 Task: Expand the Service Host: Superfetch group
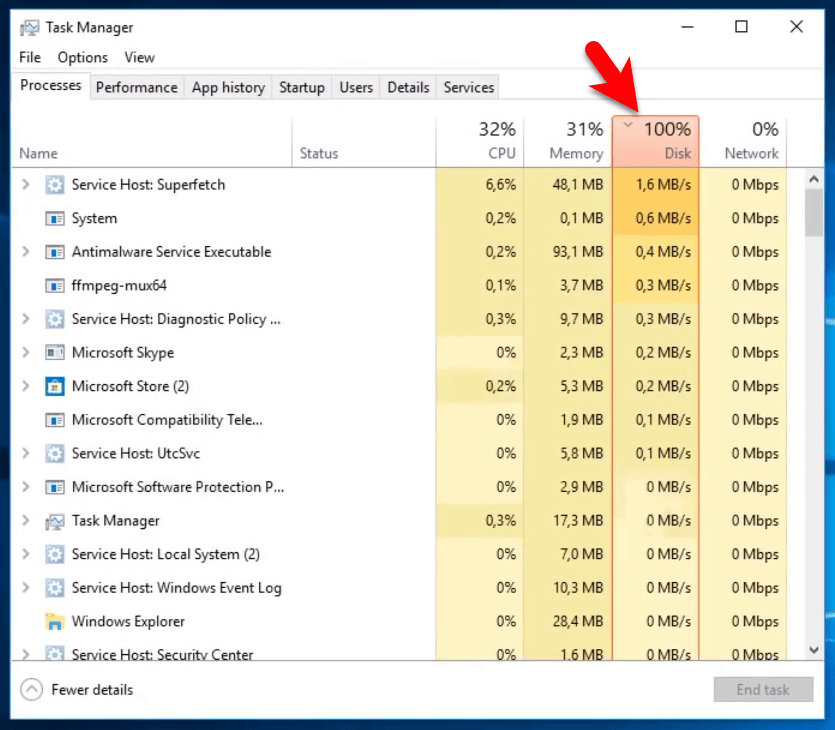[x=25, y=184]
